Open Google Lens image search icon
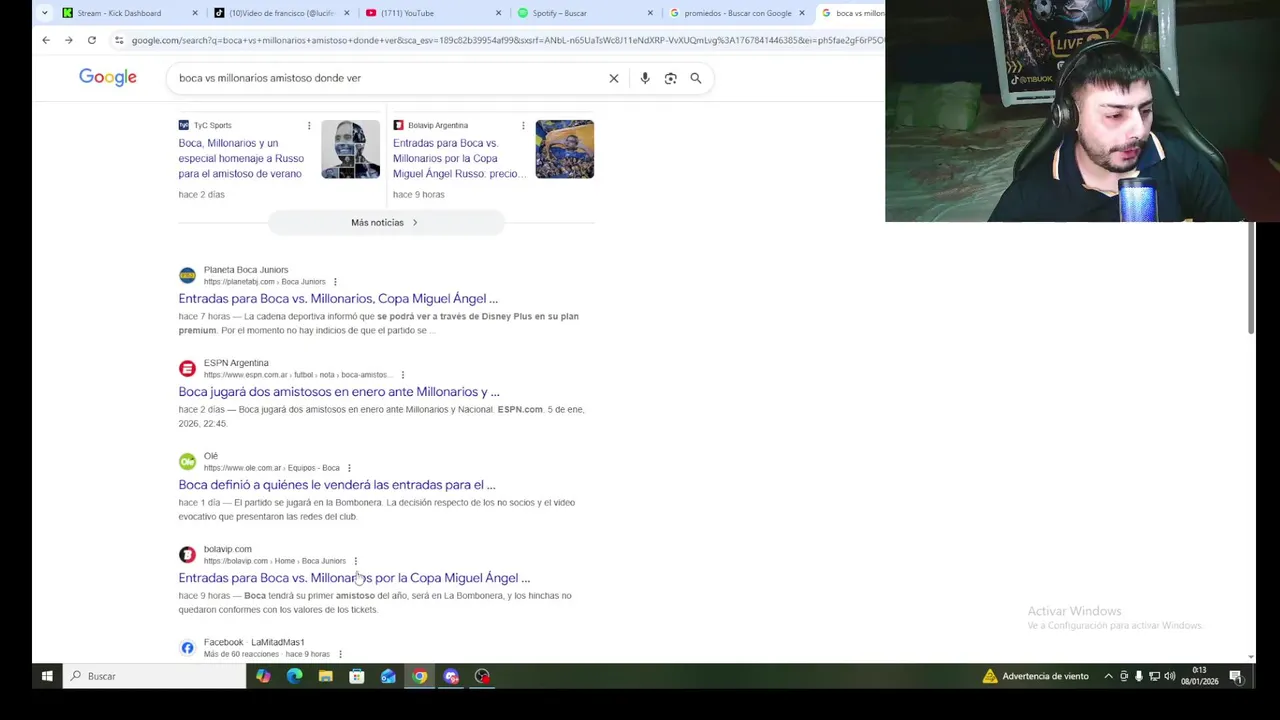Screen dimensions: 1280x720 tap(671, 78)
